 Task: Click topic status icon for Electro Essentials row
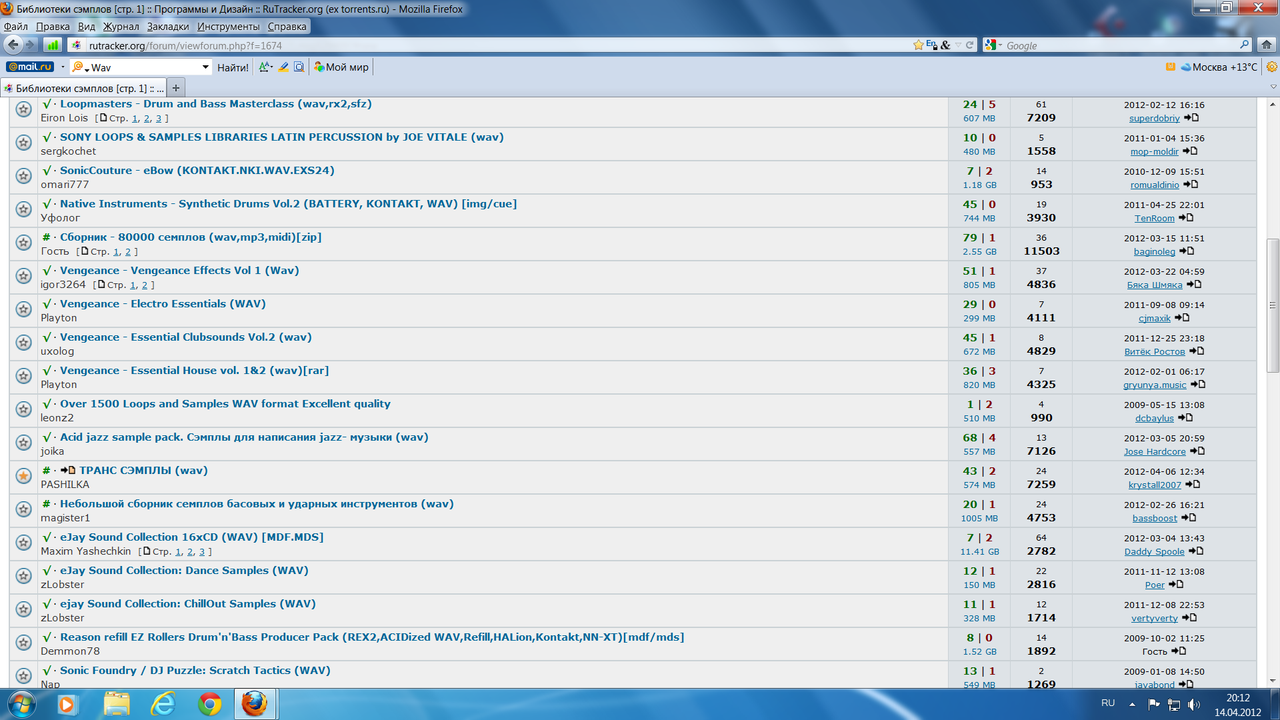point(23,309)
